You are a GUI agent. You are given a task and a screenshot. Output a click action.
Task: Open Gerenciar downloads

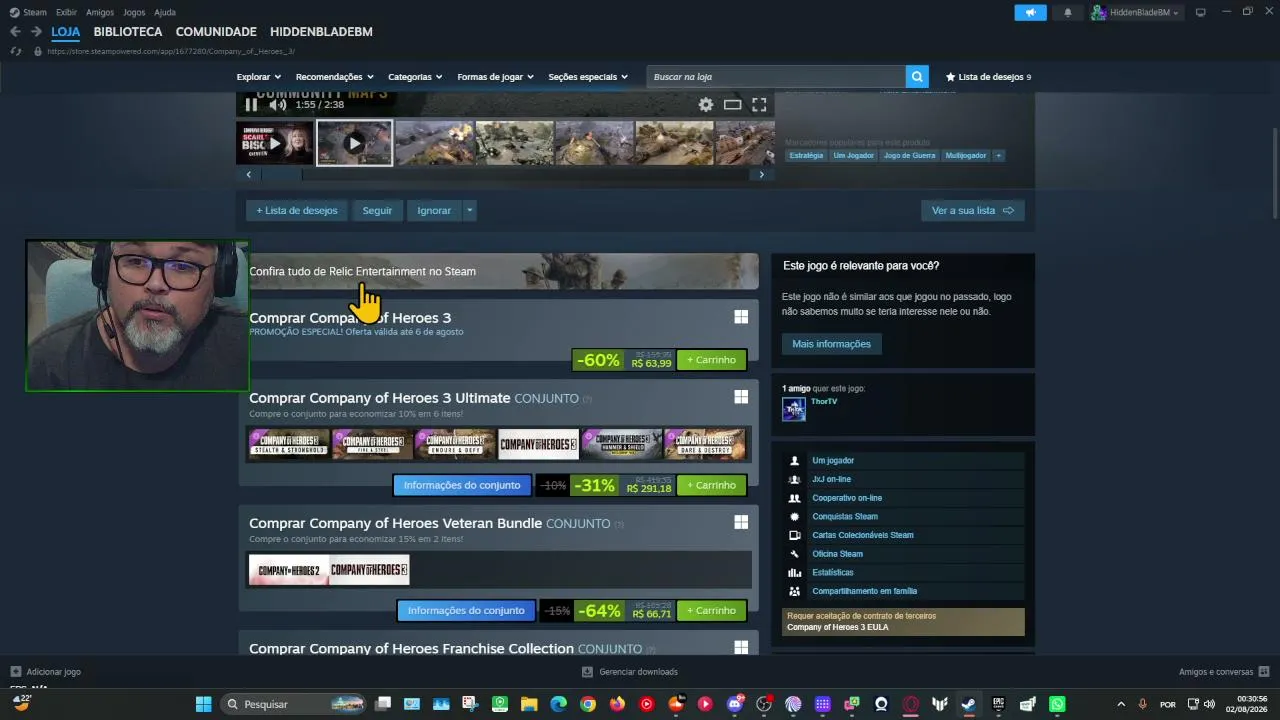(x=631, y=672)
